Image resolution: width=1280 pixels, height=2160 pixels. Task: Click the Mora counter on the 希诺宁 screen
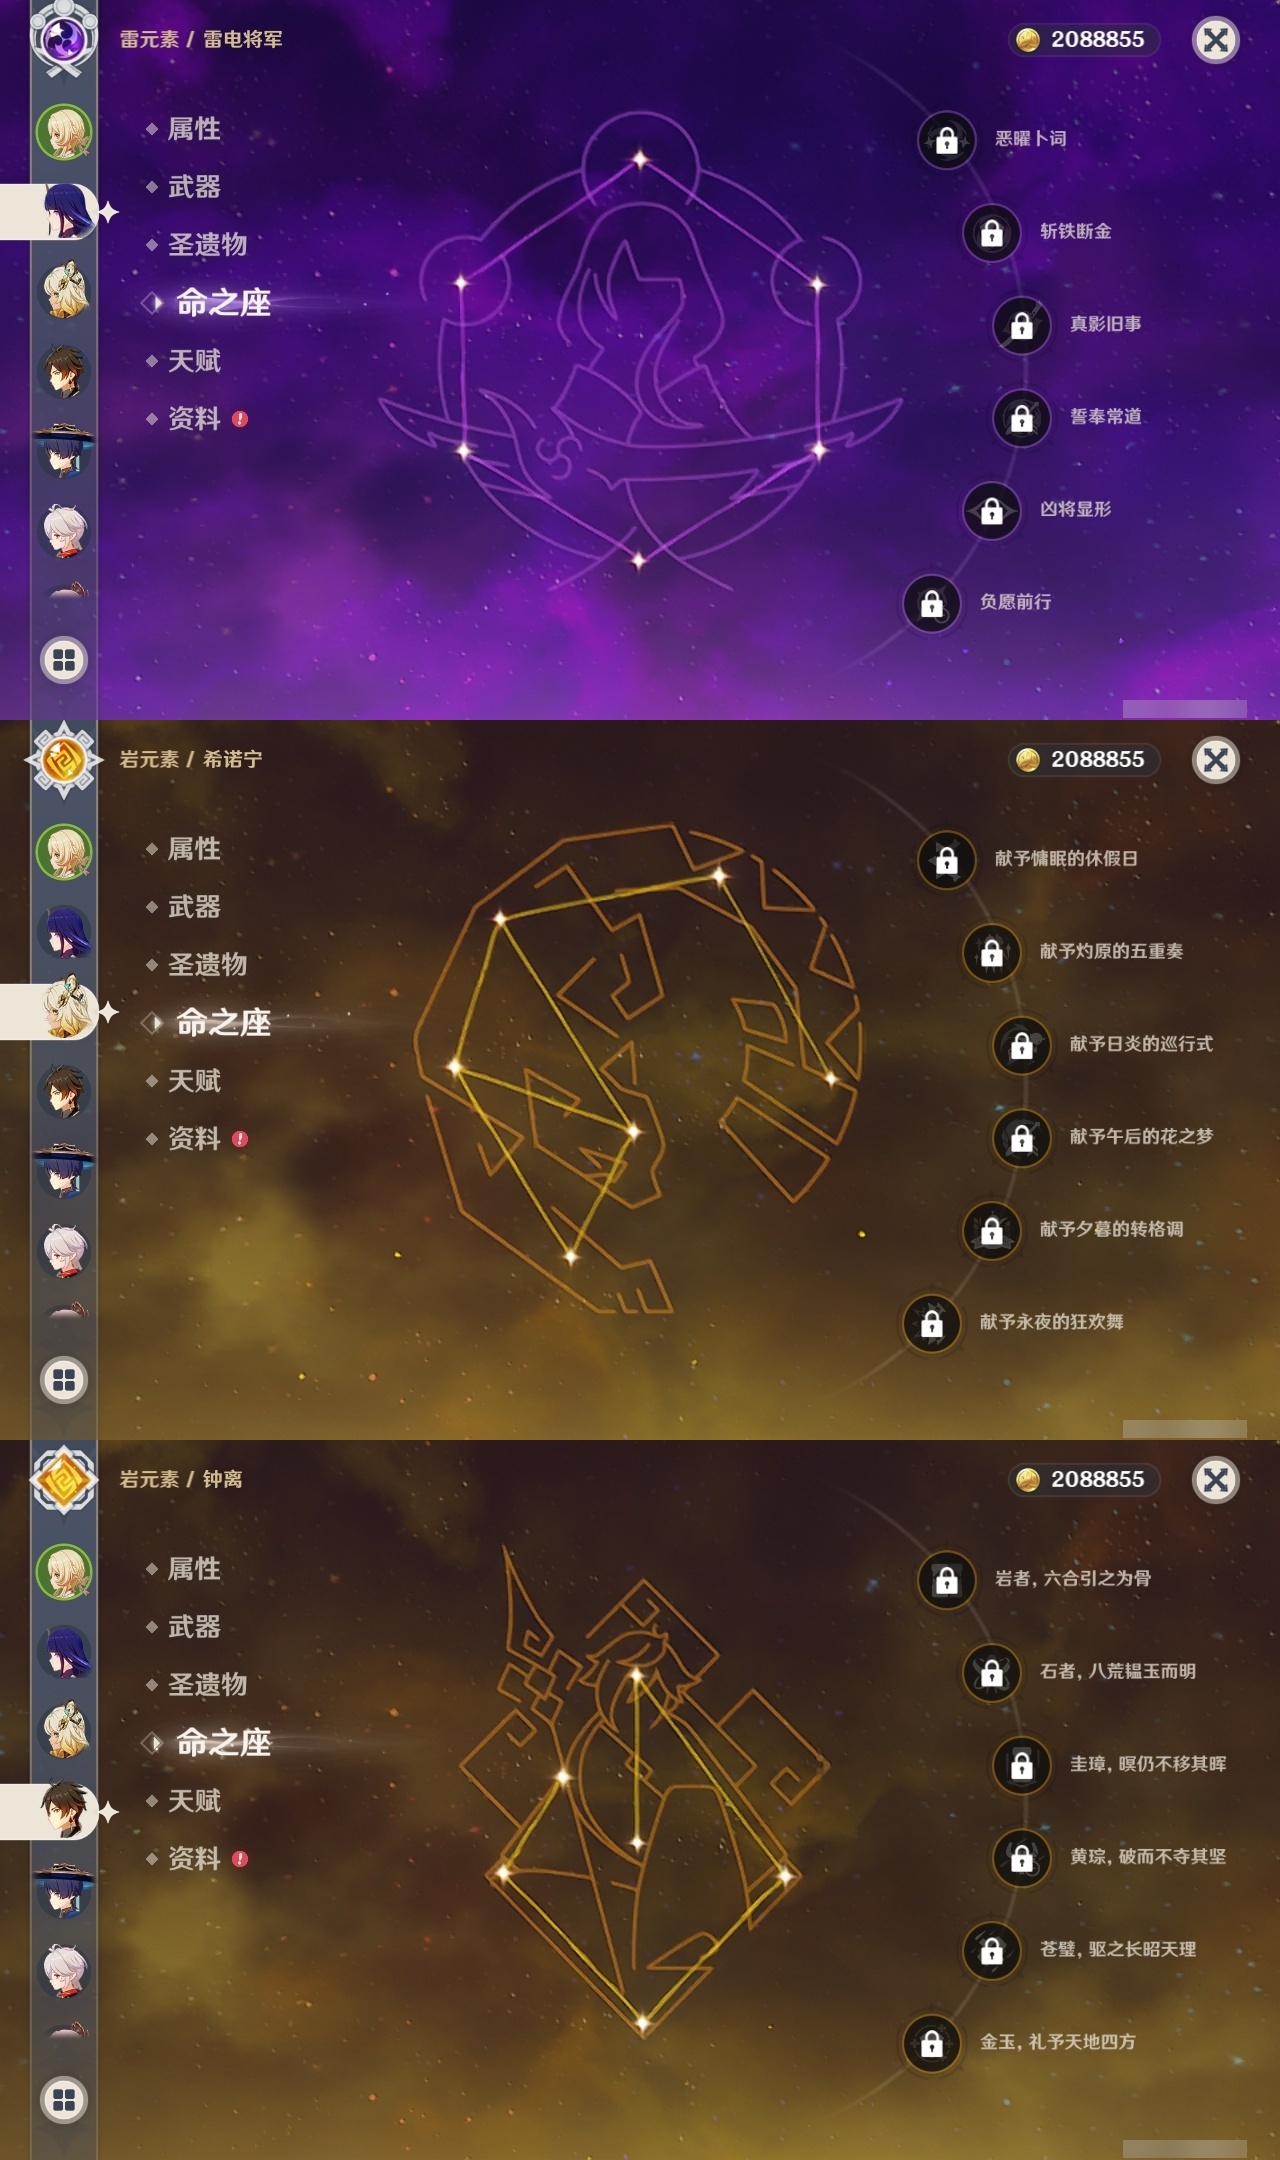[x=1084, y=760]
